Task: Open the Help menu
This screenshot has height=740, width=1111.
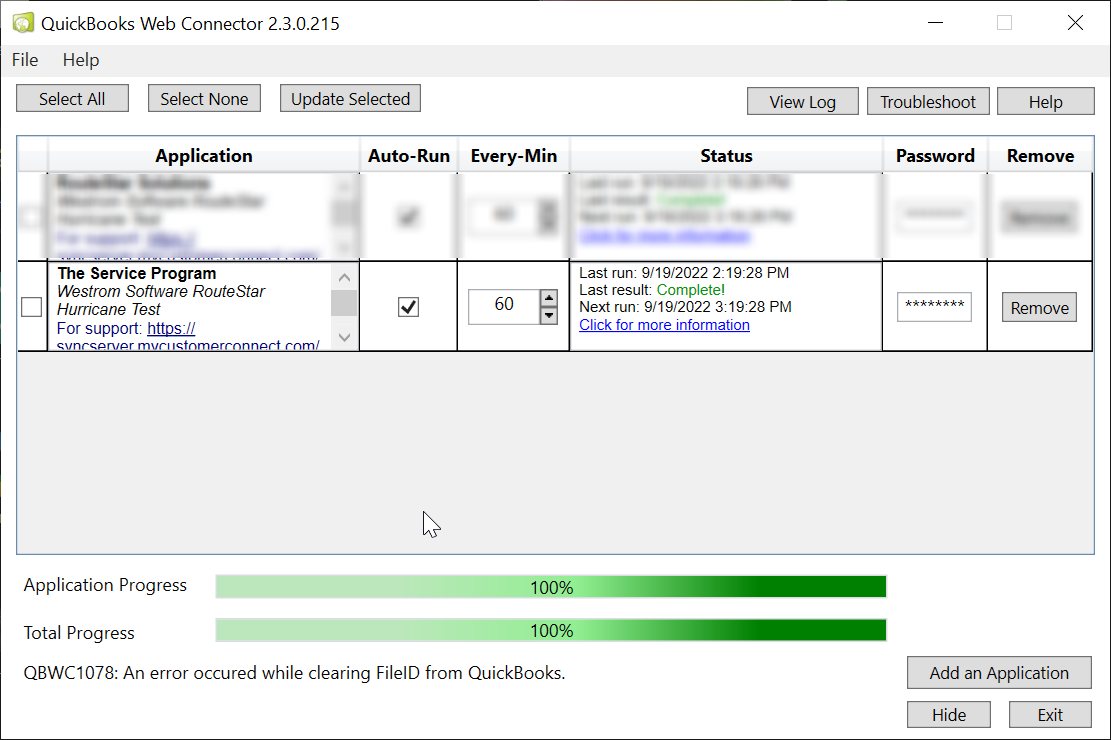Action: 81,60
